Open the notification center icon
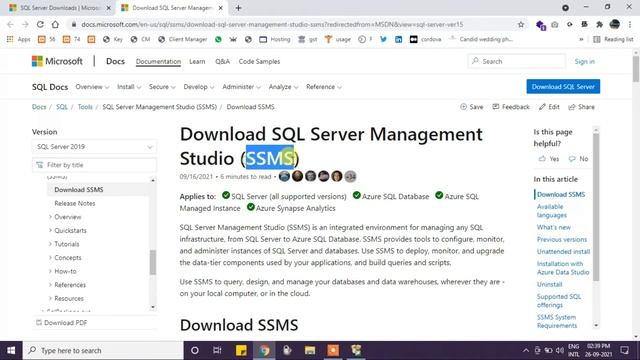The width and height of the screenshot is (640, 360). (x=624, y=350)
